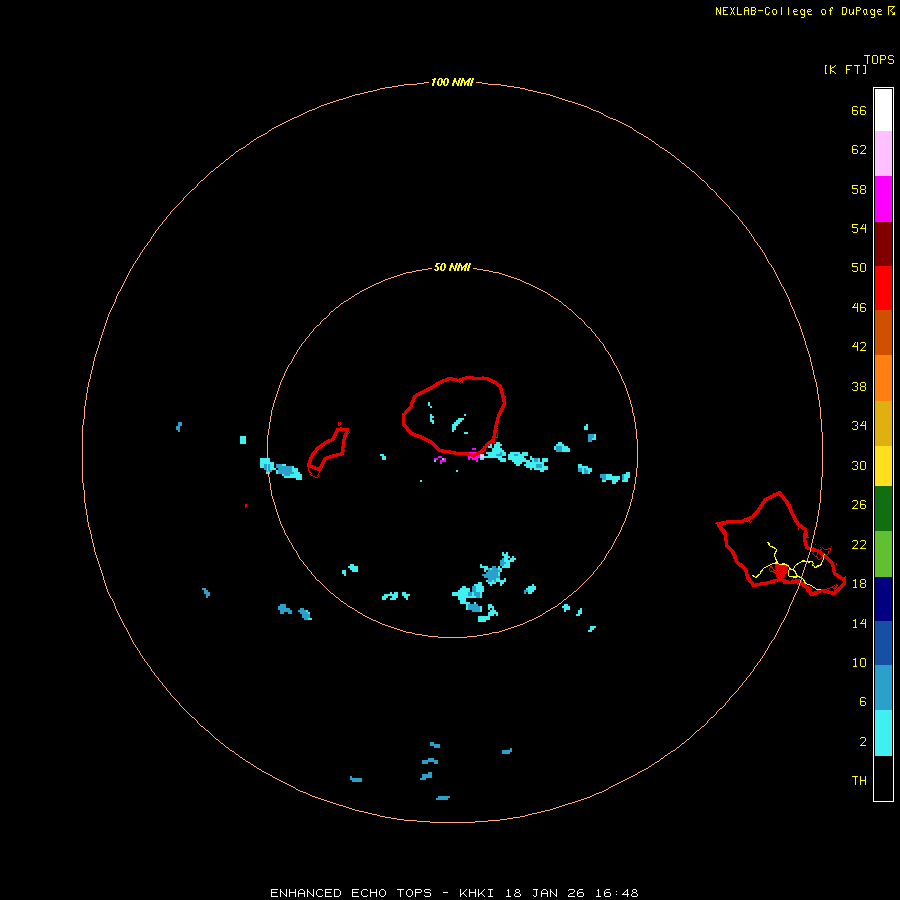900x900 pixels.
Task: Select the 46 scale label
Action: (859, 308)
